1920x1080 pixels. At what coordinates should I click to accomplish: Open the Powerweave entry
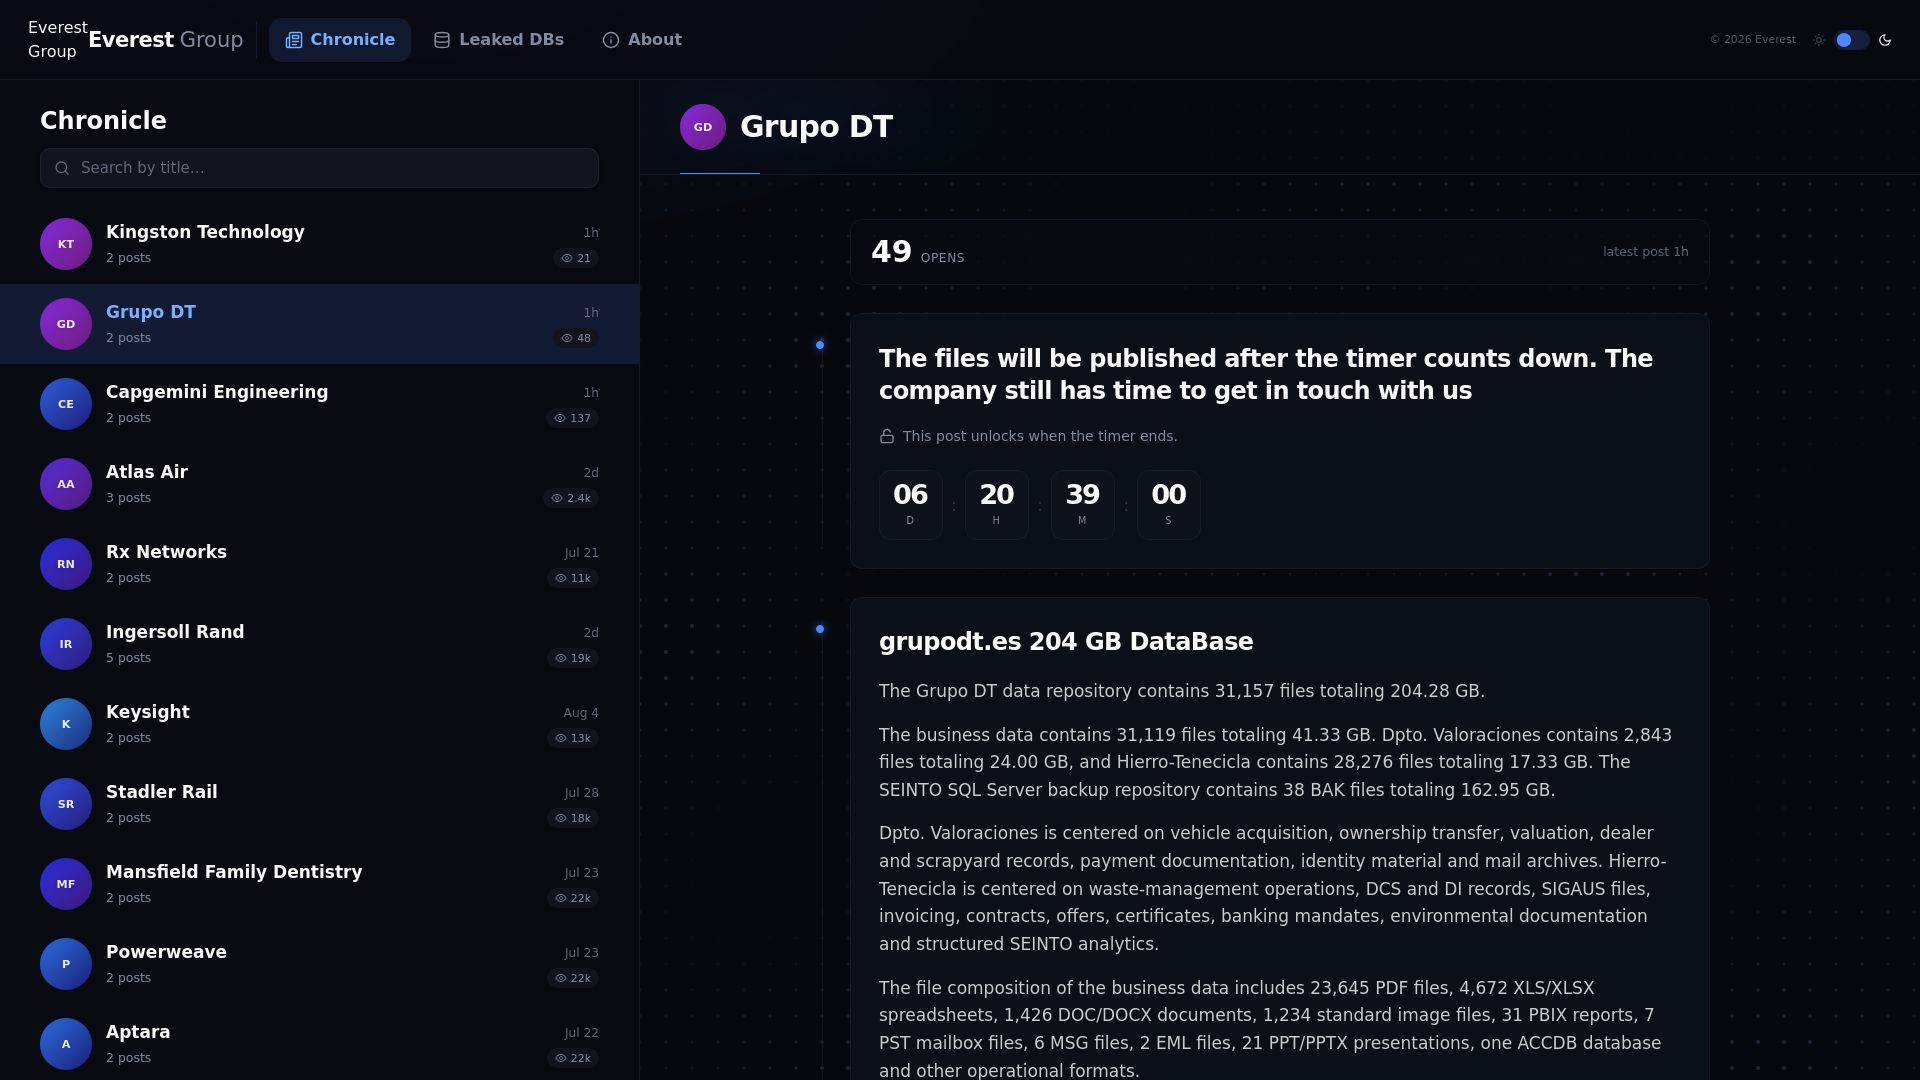319,964
